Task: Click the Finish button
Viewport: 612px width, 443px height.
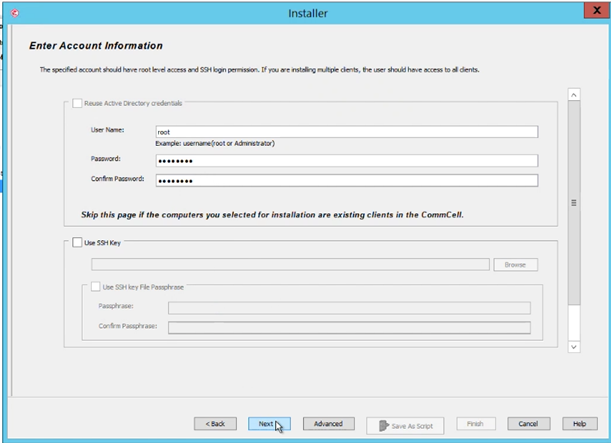Action: 475,423
